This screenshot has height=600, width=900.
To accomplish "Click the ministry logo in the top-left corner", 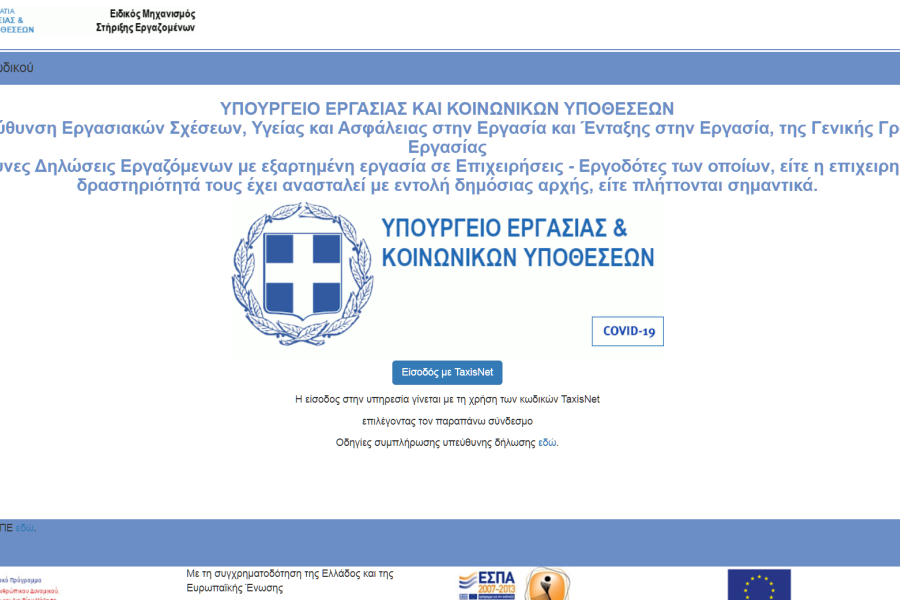I will 17,20.
